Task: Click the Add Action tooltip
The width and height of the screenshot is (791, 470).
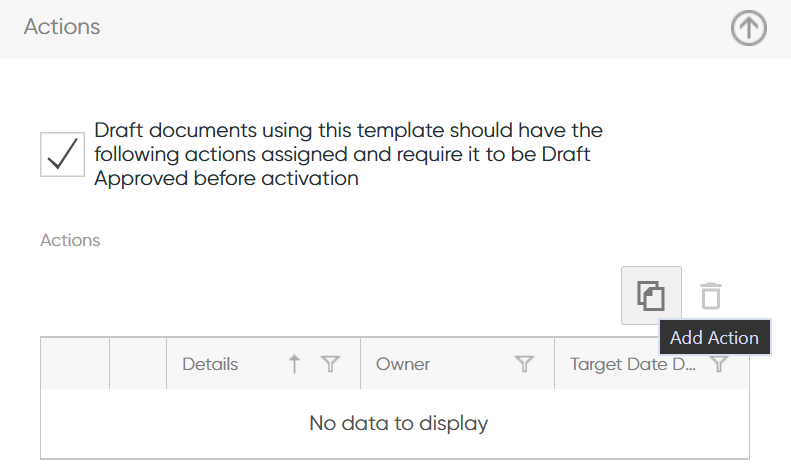Action: tap(714, 337)
